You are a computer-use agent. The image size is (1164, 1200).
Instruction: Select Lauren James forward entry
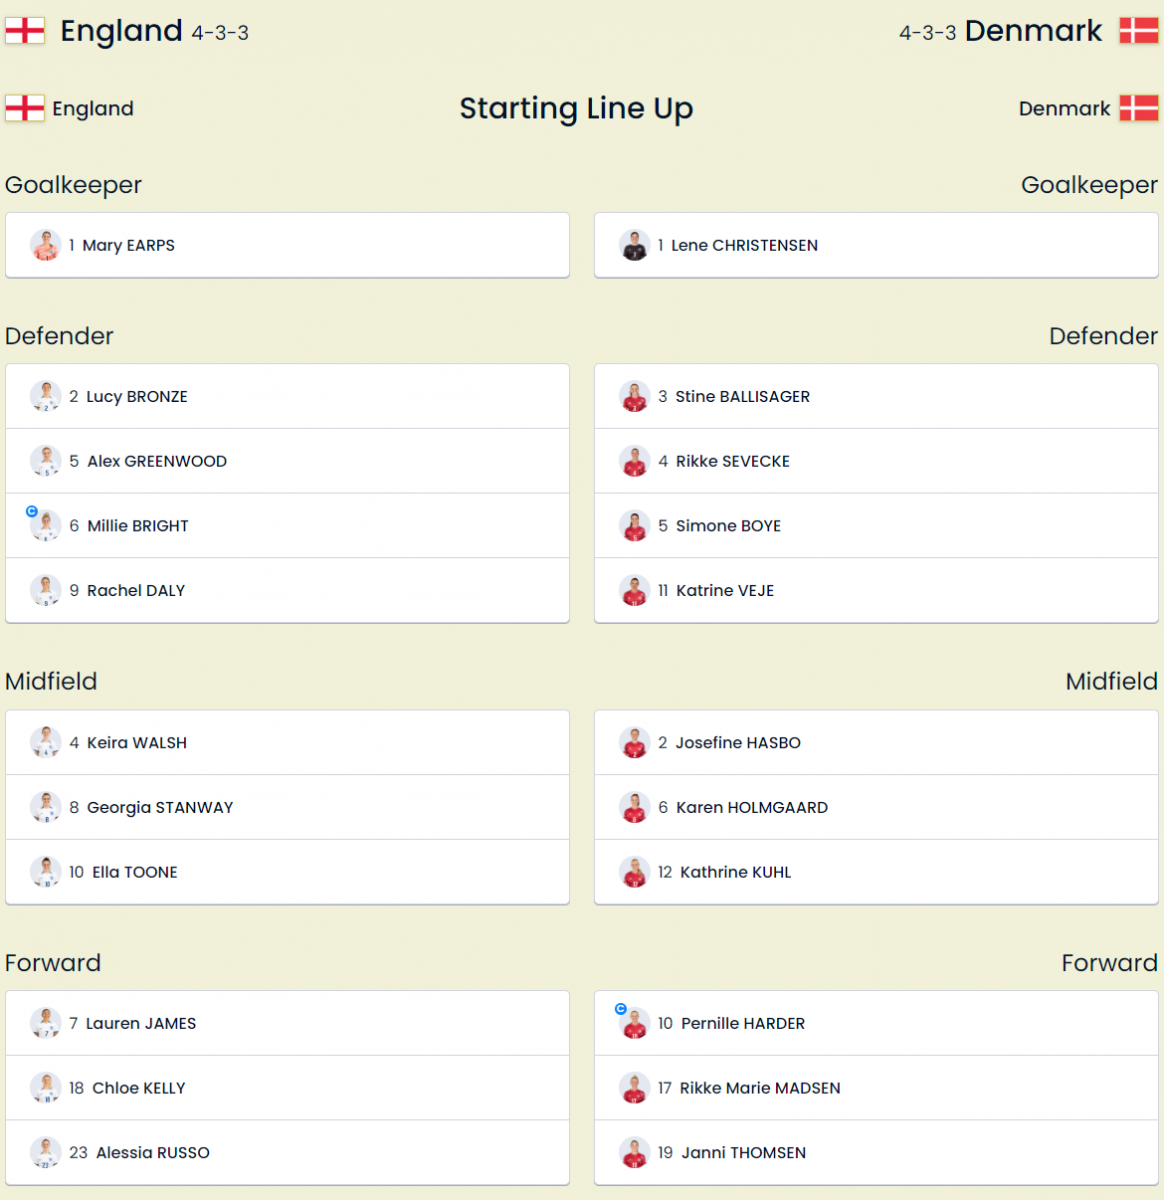tap(287, 1023)
